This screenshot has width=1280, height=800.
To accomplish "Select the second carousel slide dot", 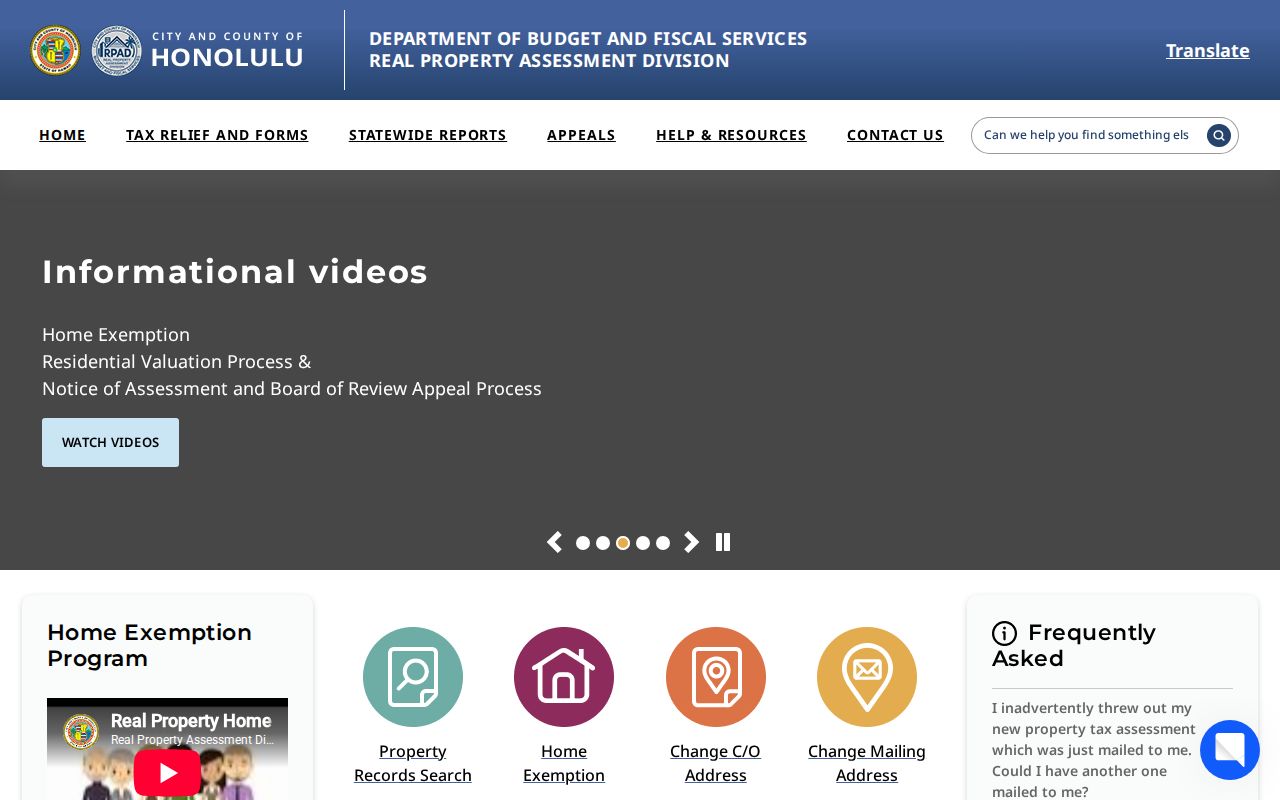I will (x=603, y=543).
